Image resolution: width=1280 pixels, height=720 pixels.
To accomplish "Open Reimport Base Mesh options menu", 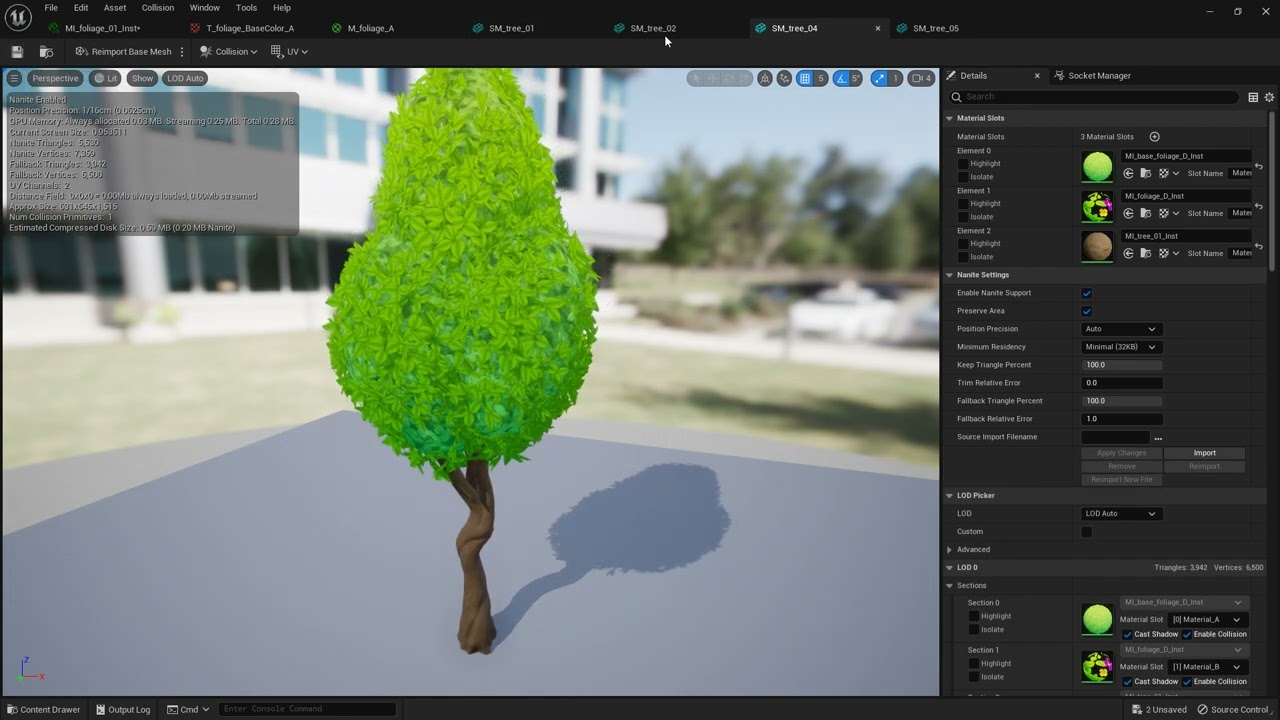I will point(182,51).
